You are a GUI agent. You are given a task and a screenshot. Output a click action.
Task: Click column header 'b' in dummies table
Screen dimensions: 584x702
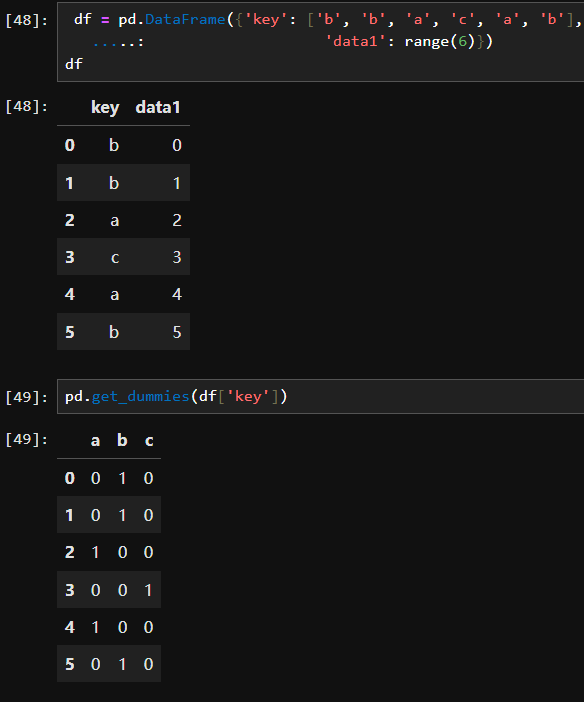tap(122, 440)
